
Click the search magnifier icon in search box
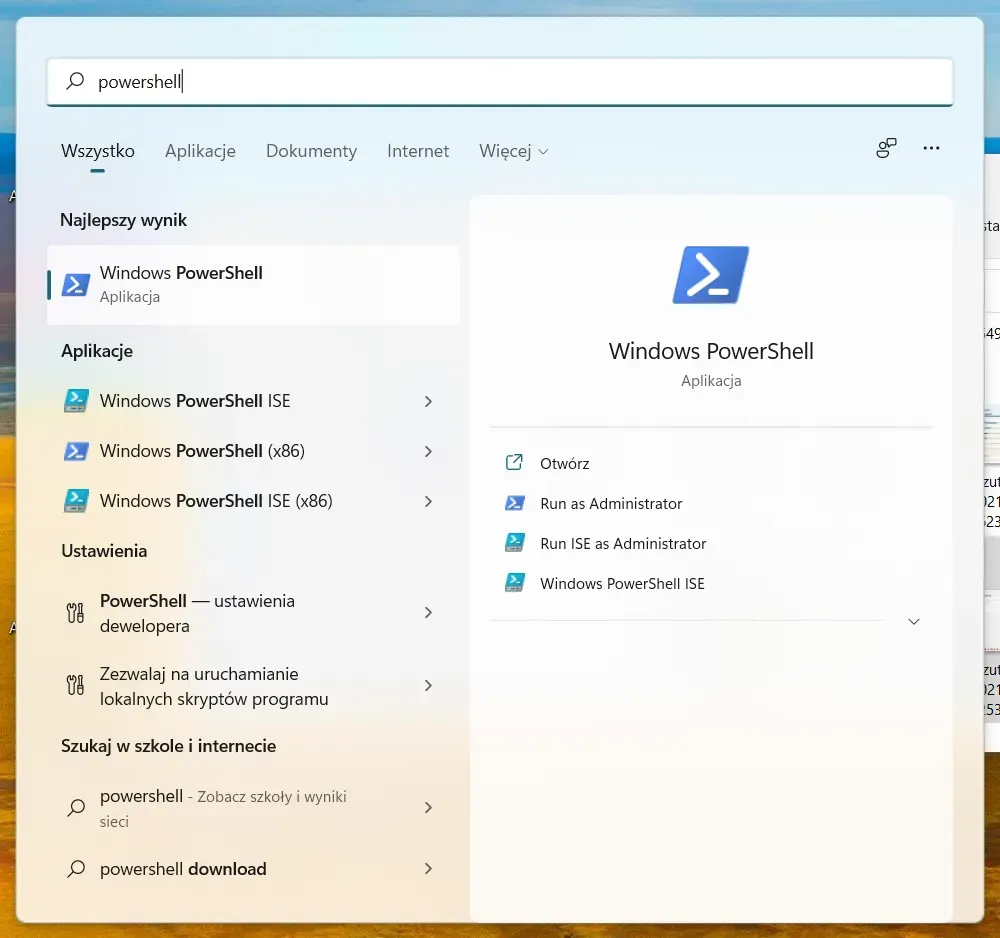coord(75,81)
